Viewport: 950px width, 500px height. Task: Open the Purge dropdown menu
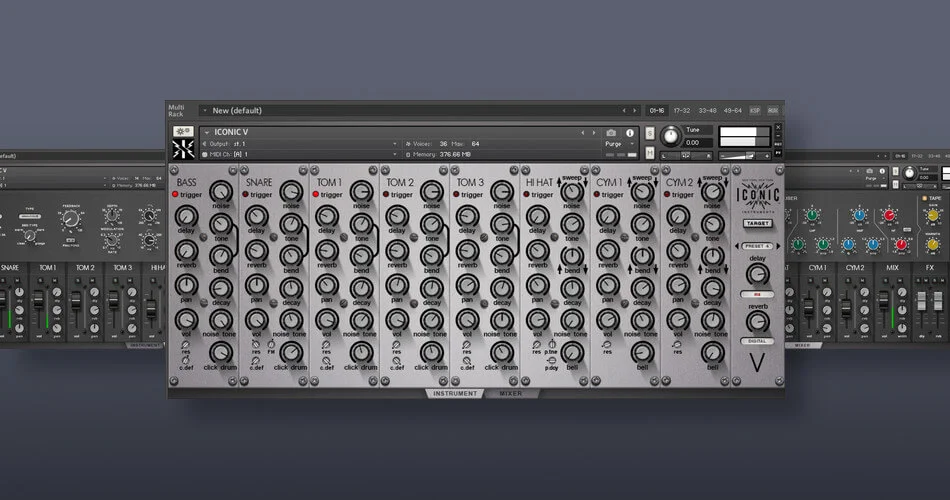[x=620, y=144]
